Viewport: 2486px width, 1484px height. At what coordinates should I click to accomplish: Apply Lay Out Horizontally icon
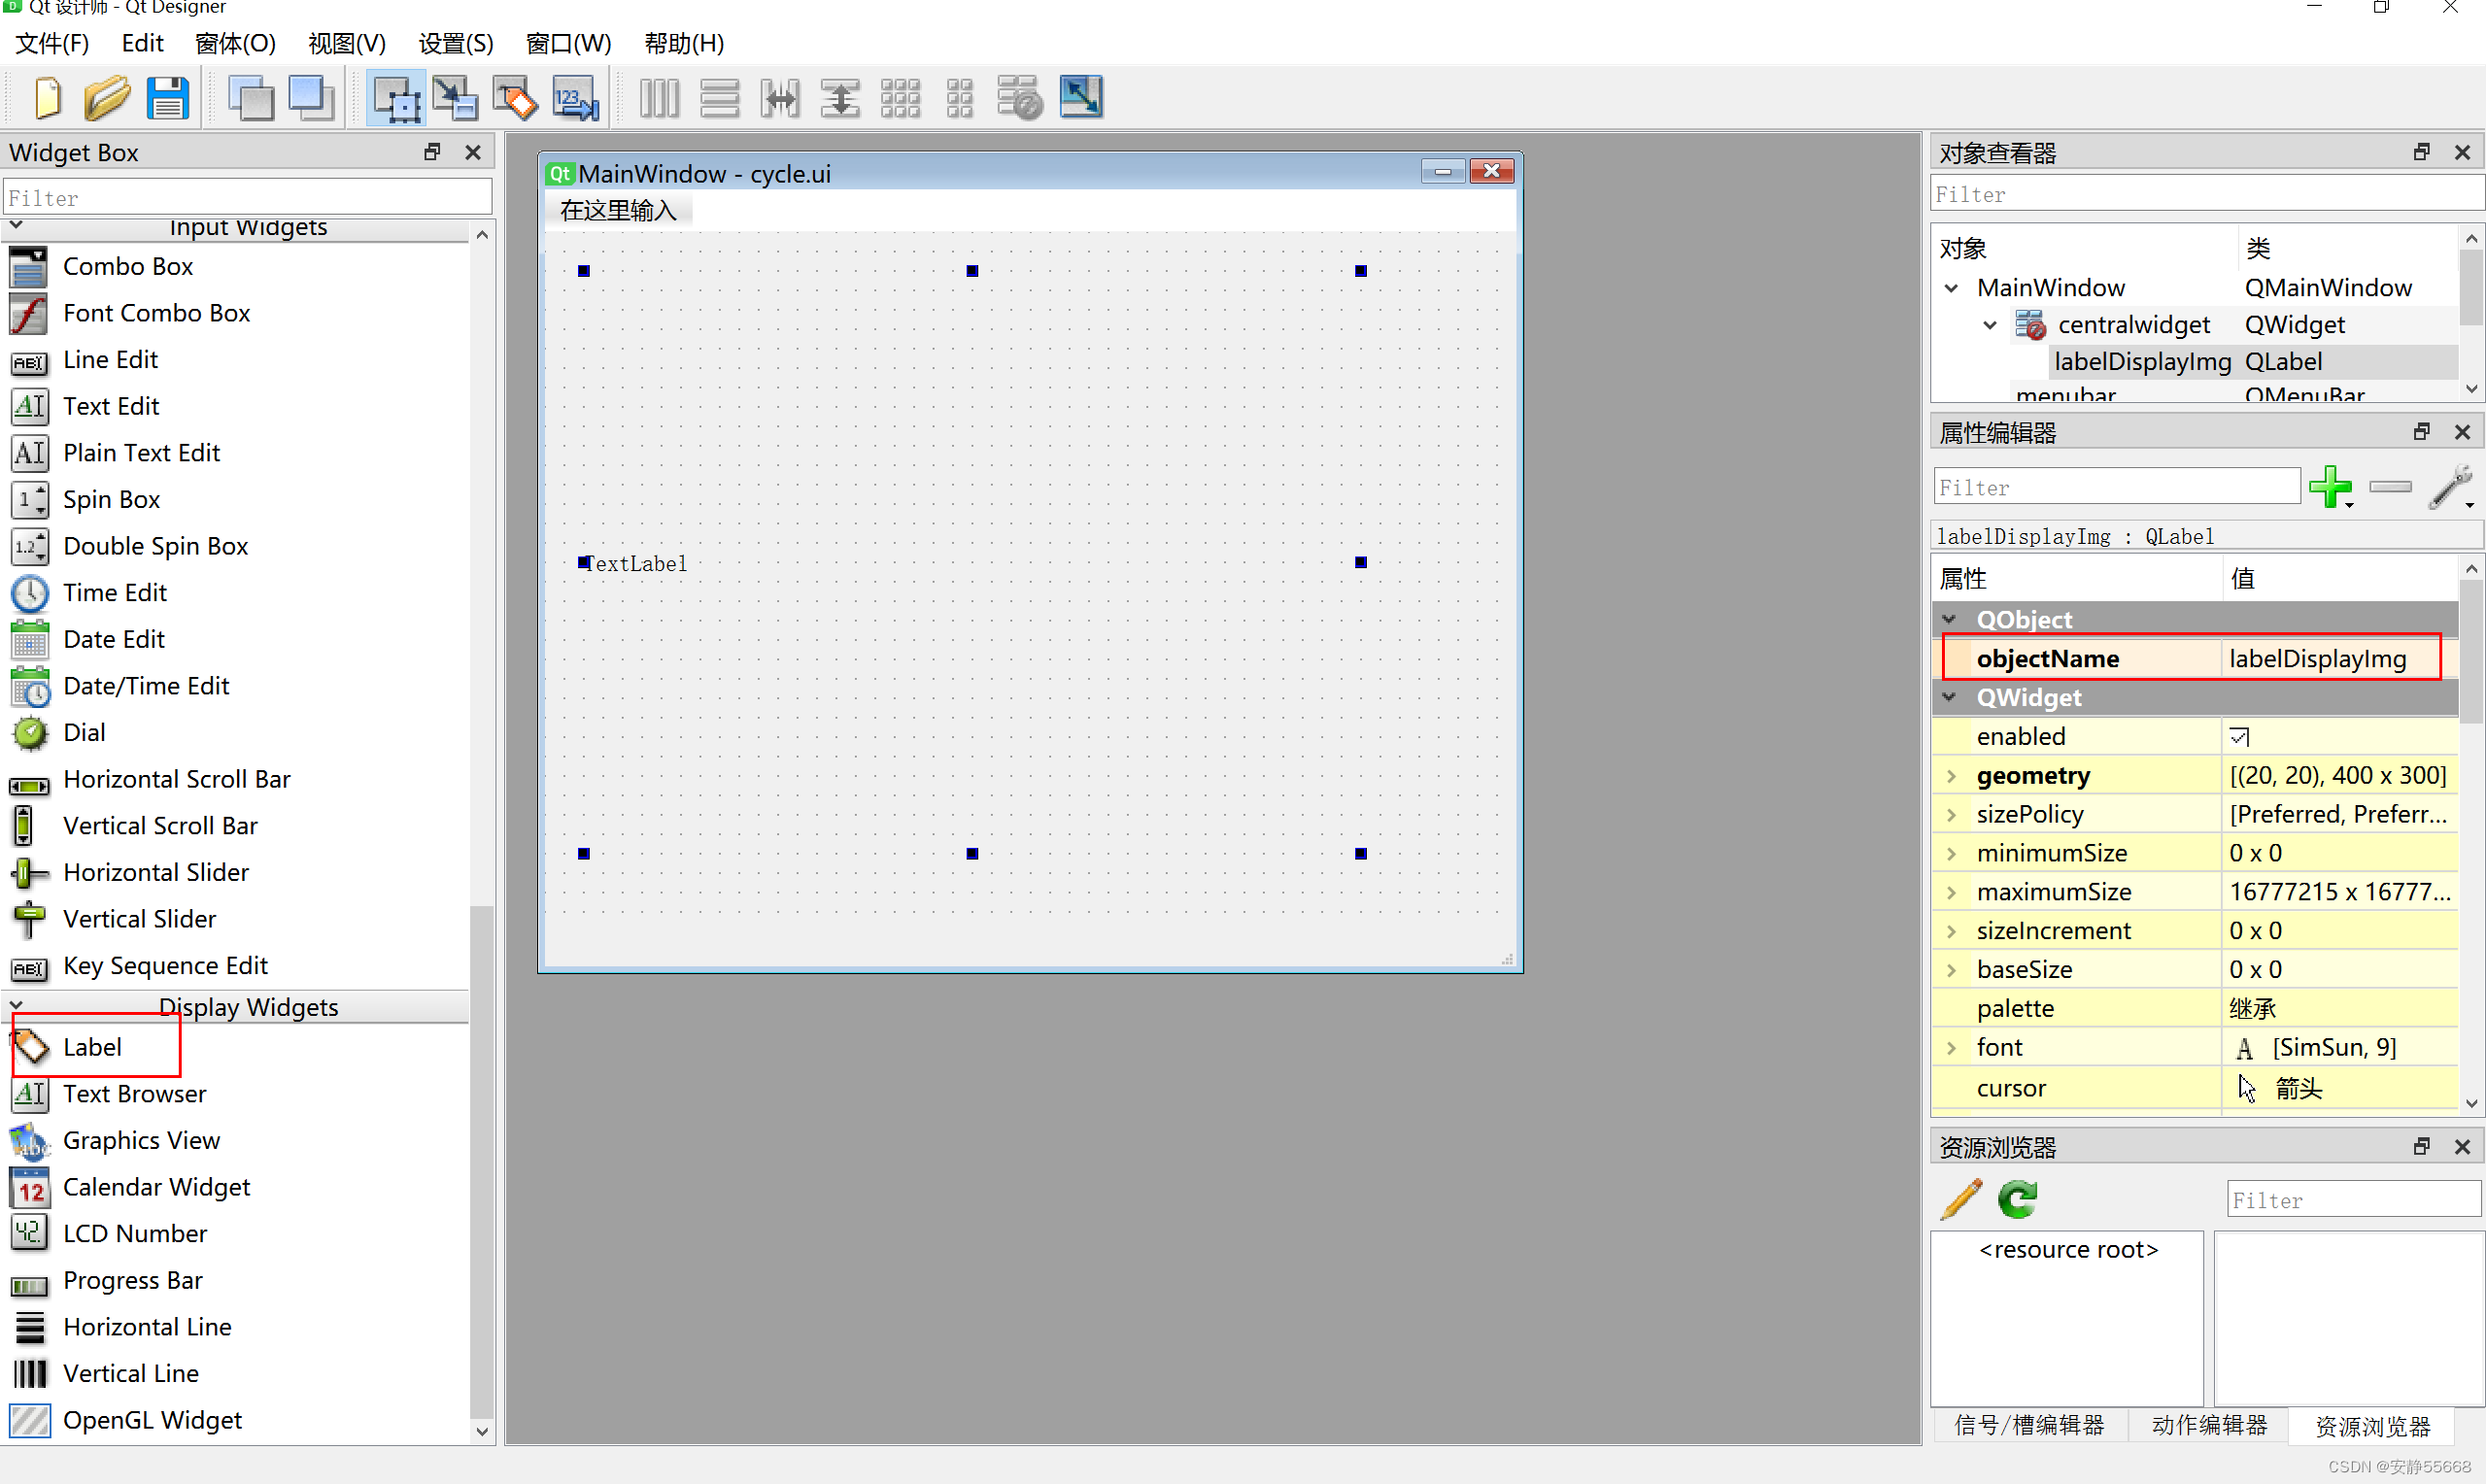[659, 98]
